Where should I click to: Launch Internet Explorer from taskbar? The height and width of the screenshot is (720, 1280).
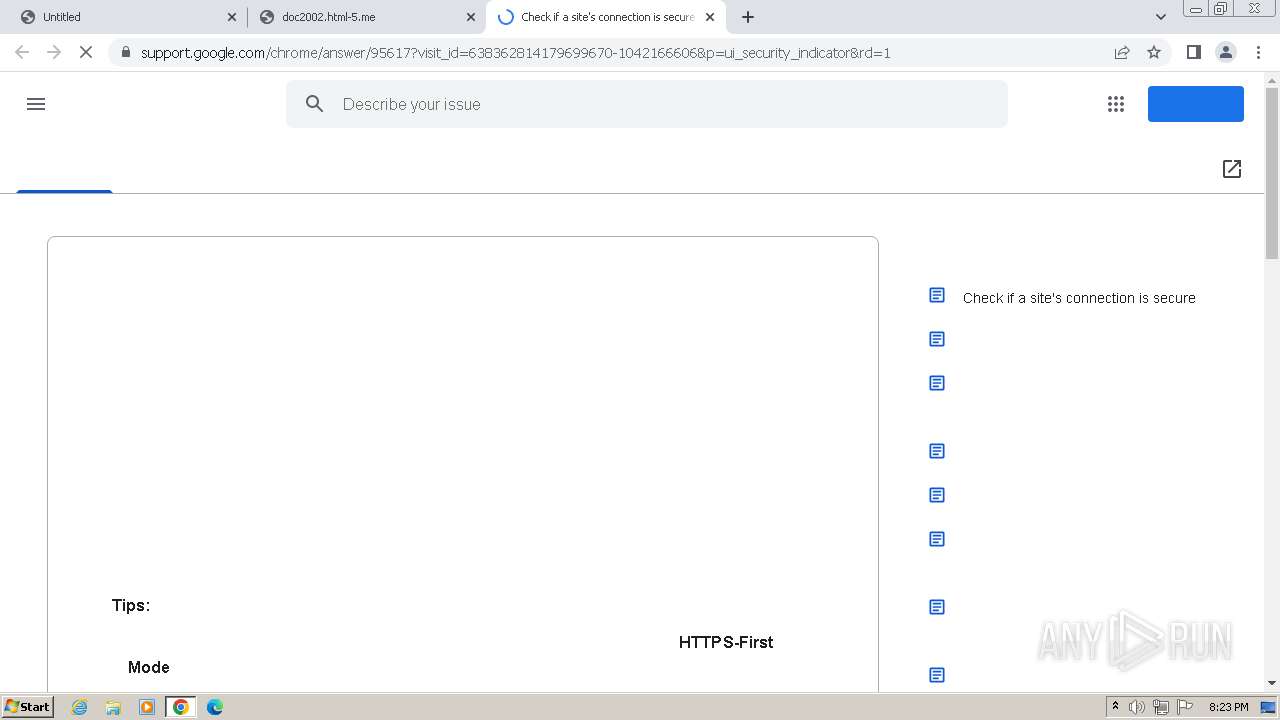click(79, 707)
